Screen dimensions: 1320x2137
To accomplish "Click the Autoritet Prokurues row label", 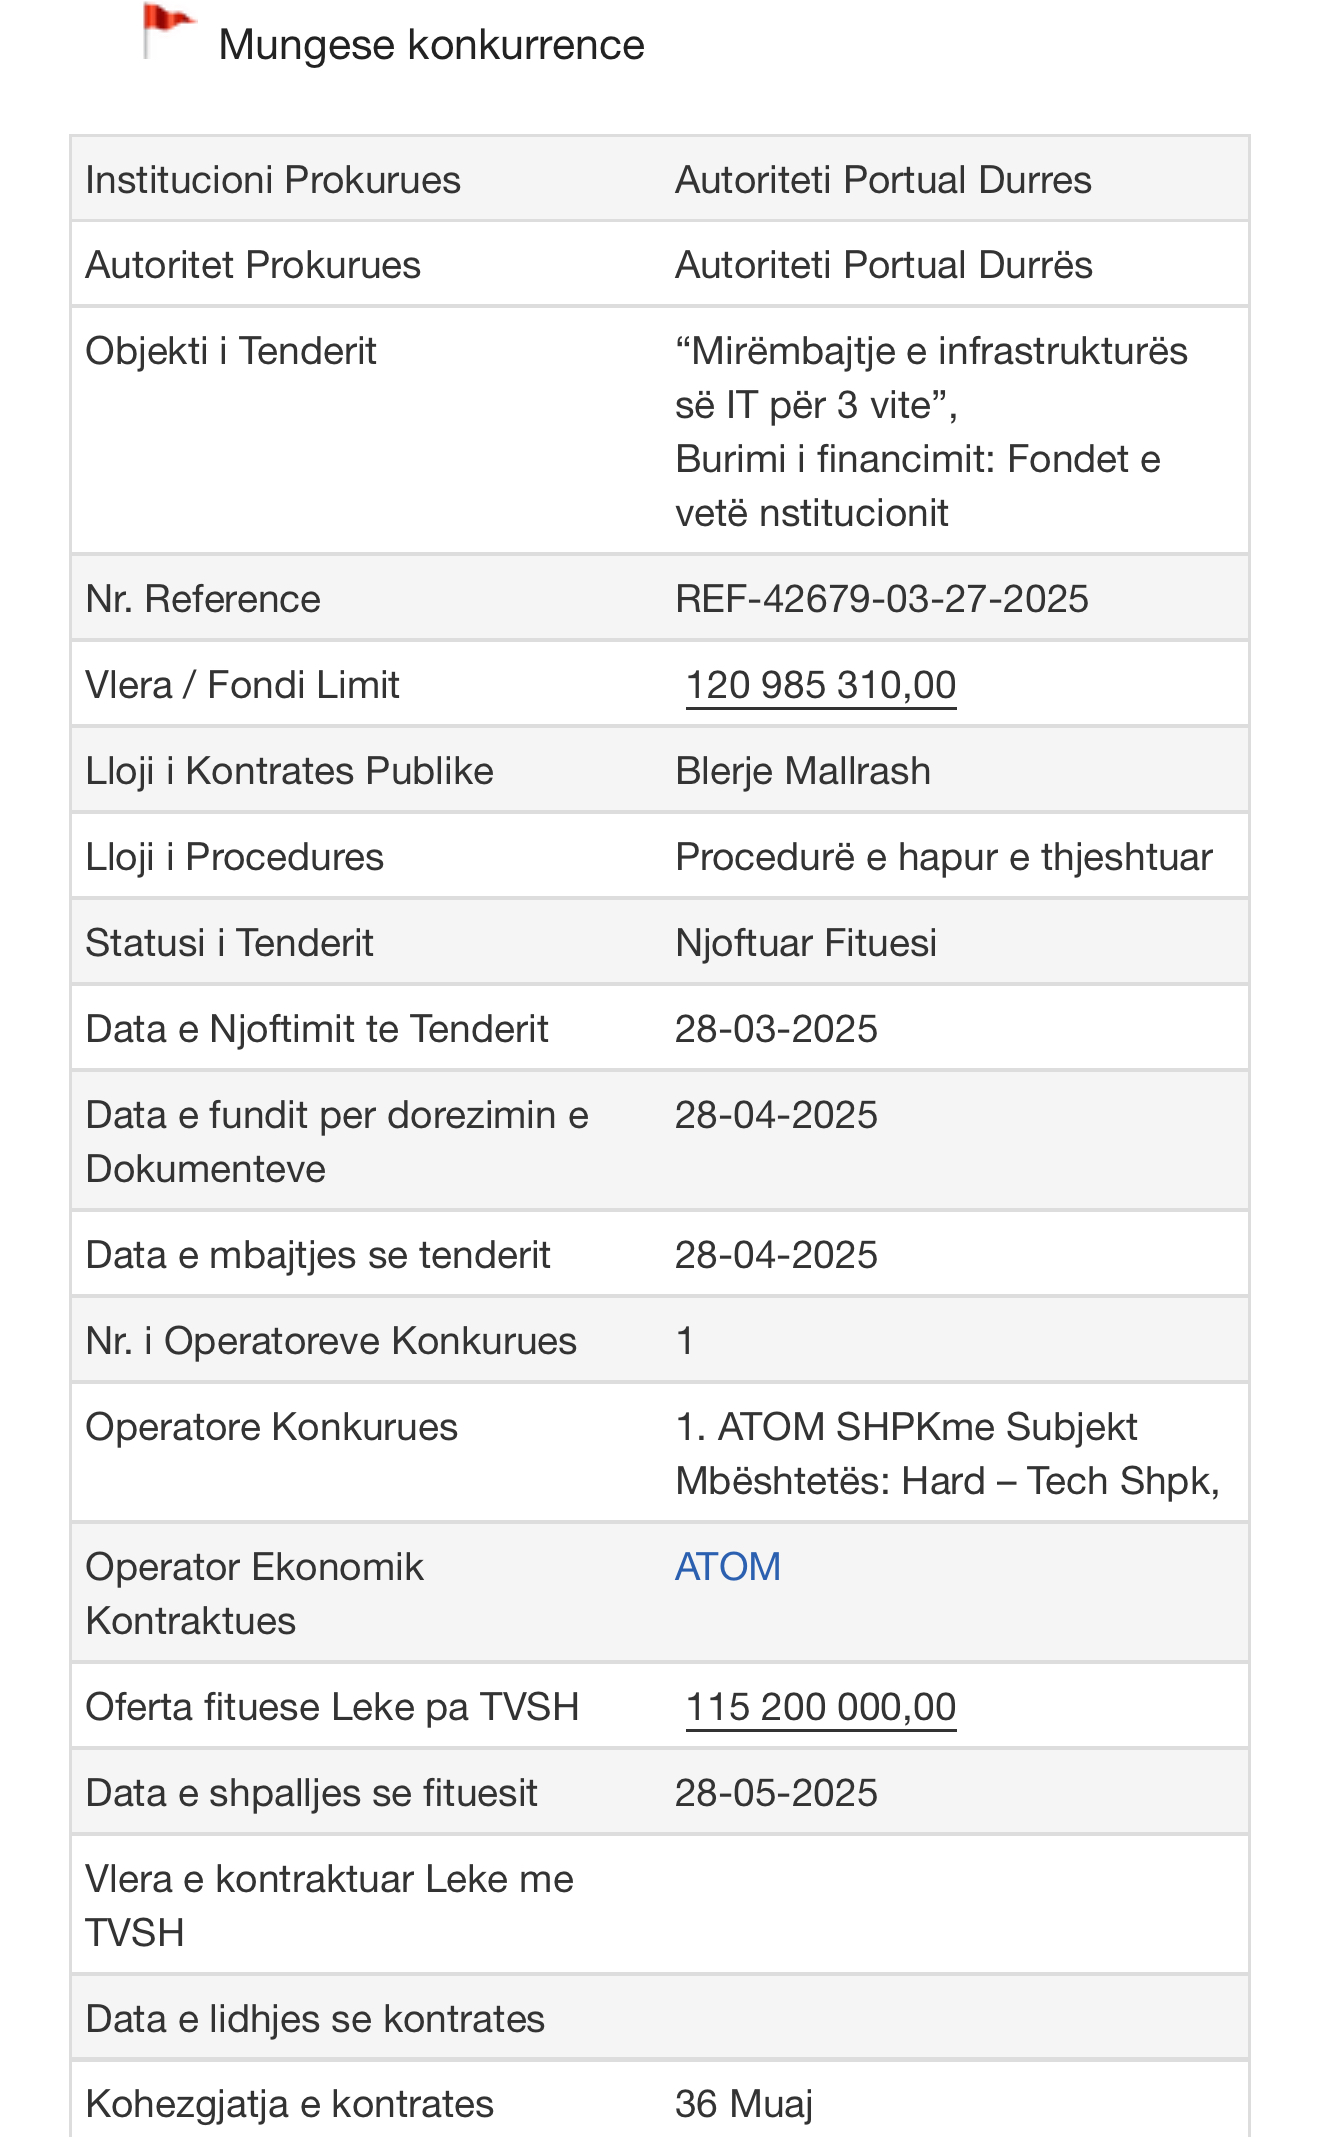I will 253,265.
